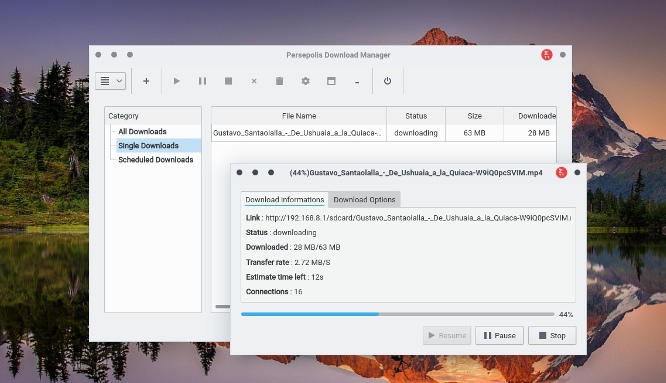Open the main menu list dropdown

click(110, 81)
